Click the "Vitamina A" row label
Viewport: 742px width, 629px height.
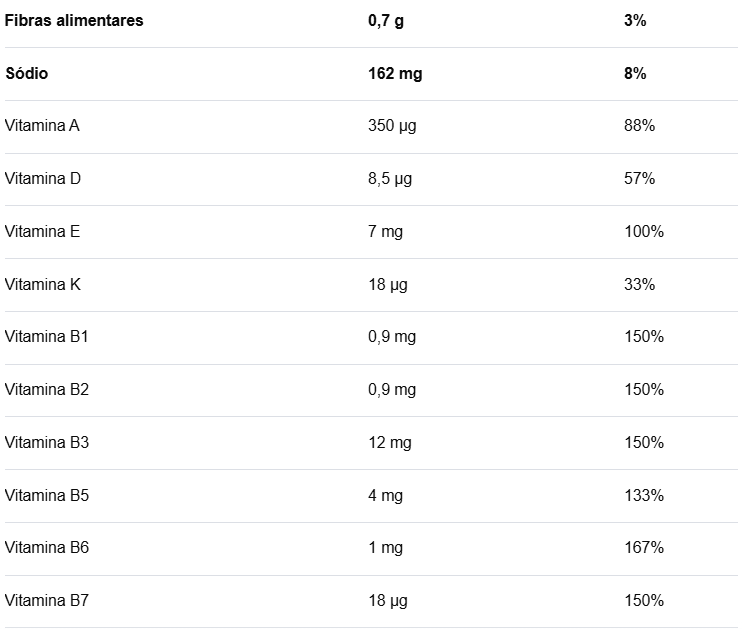tap(42, 126)
